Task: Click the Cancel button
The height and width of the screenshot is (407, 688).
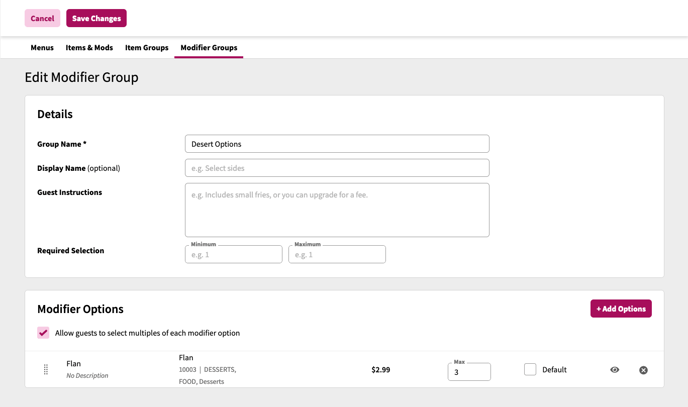Action: point(42,18)
